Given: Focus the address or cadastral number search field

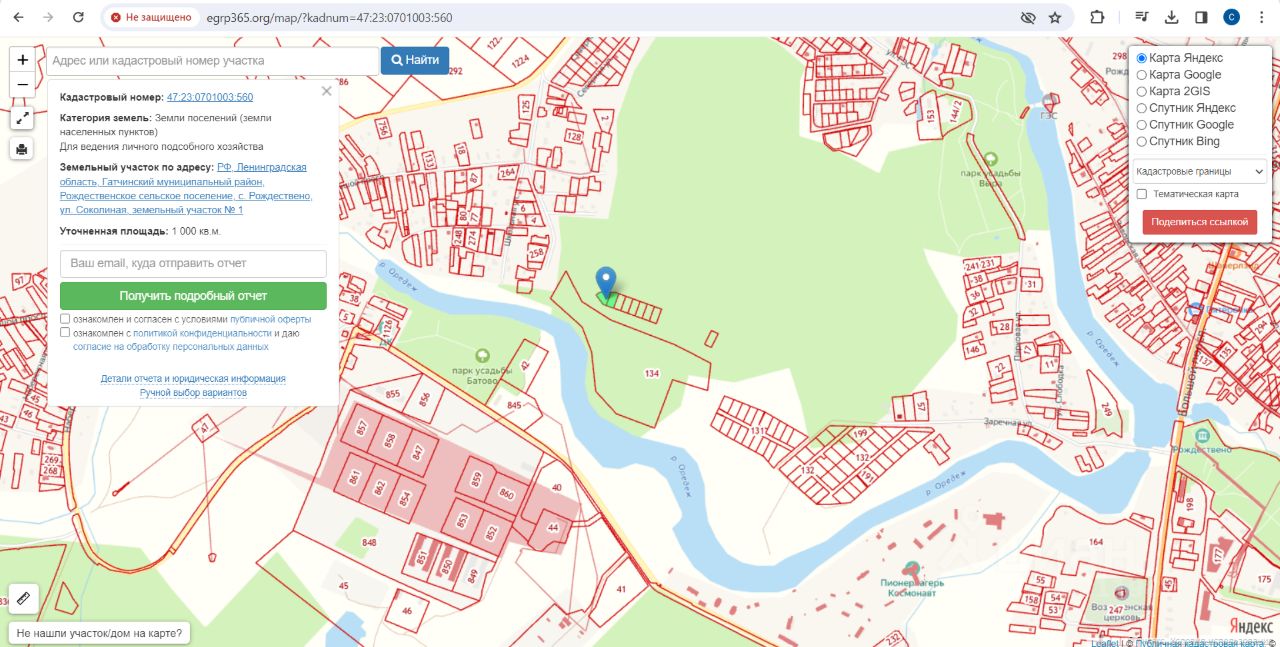Looking at the screenshot, I should [x=213, y=61].
